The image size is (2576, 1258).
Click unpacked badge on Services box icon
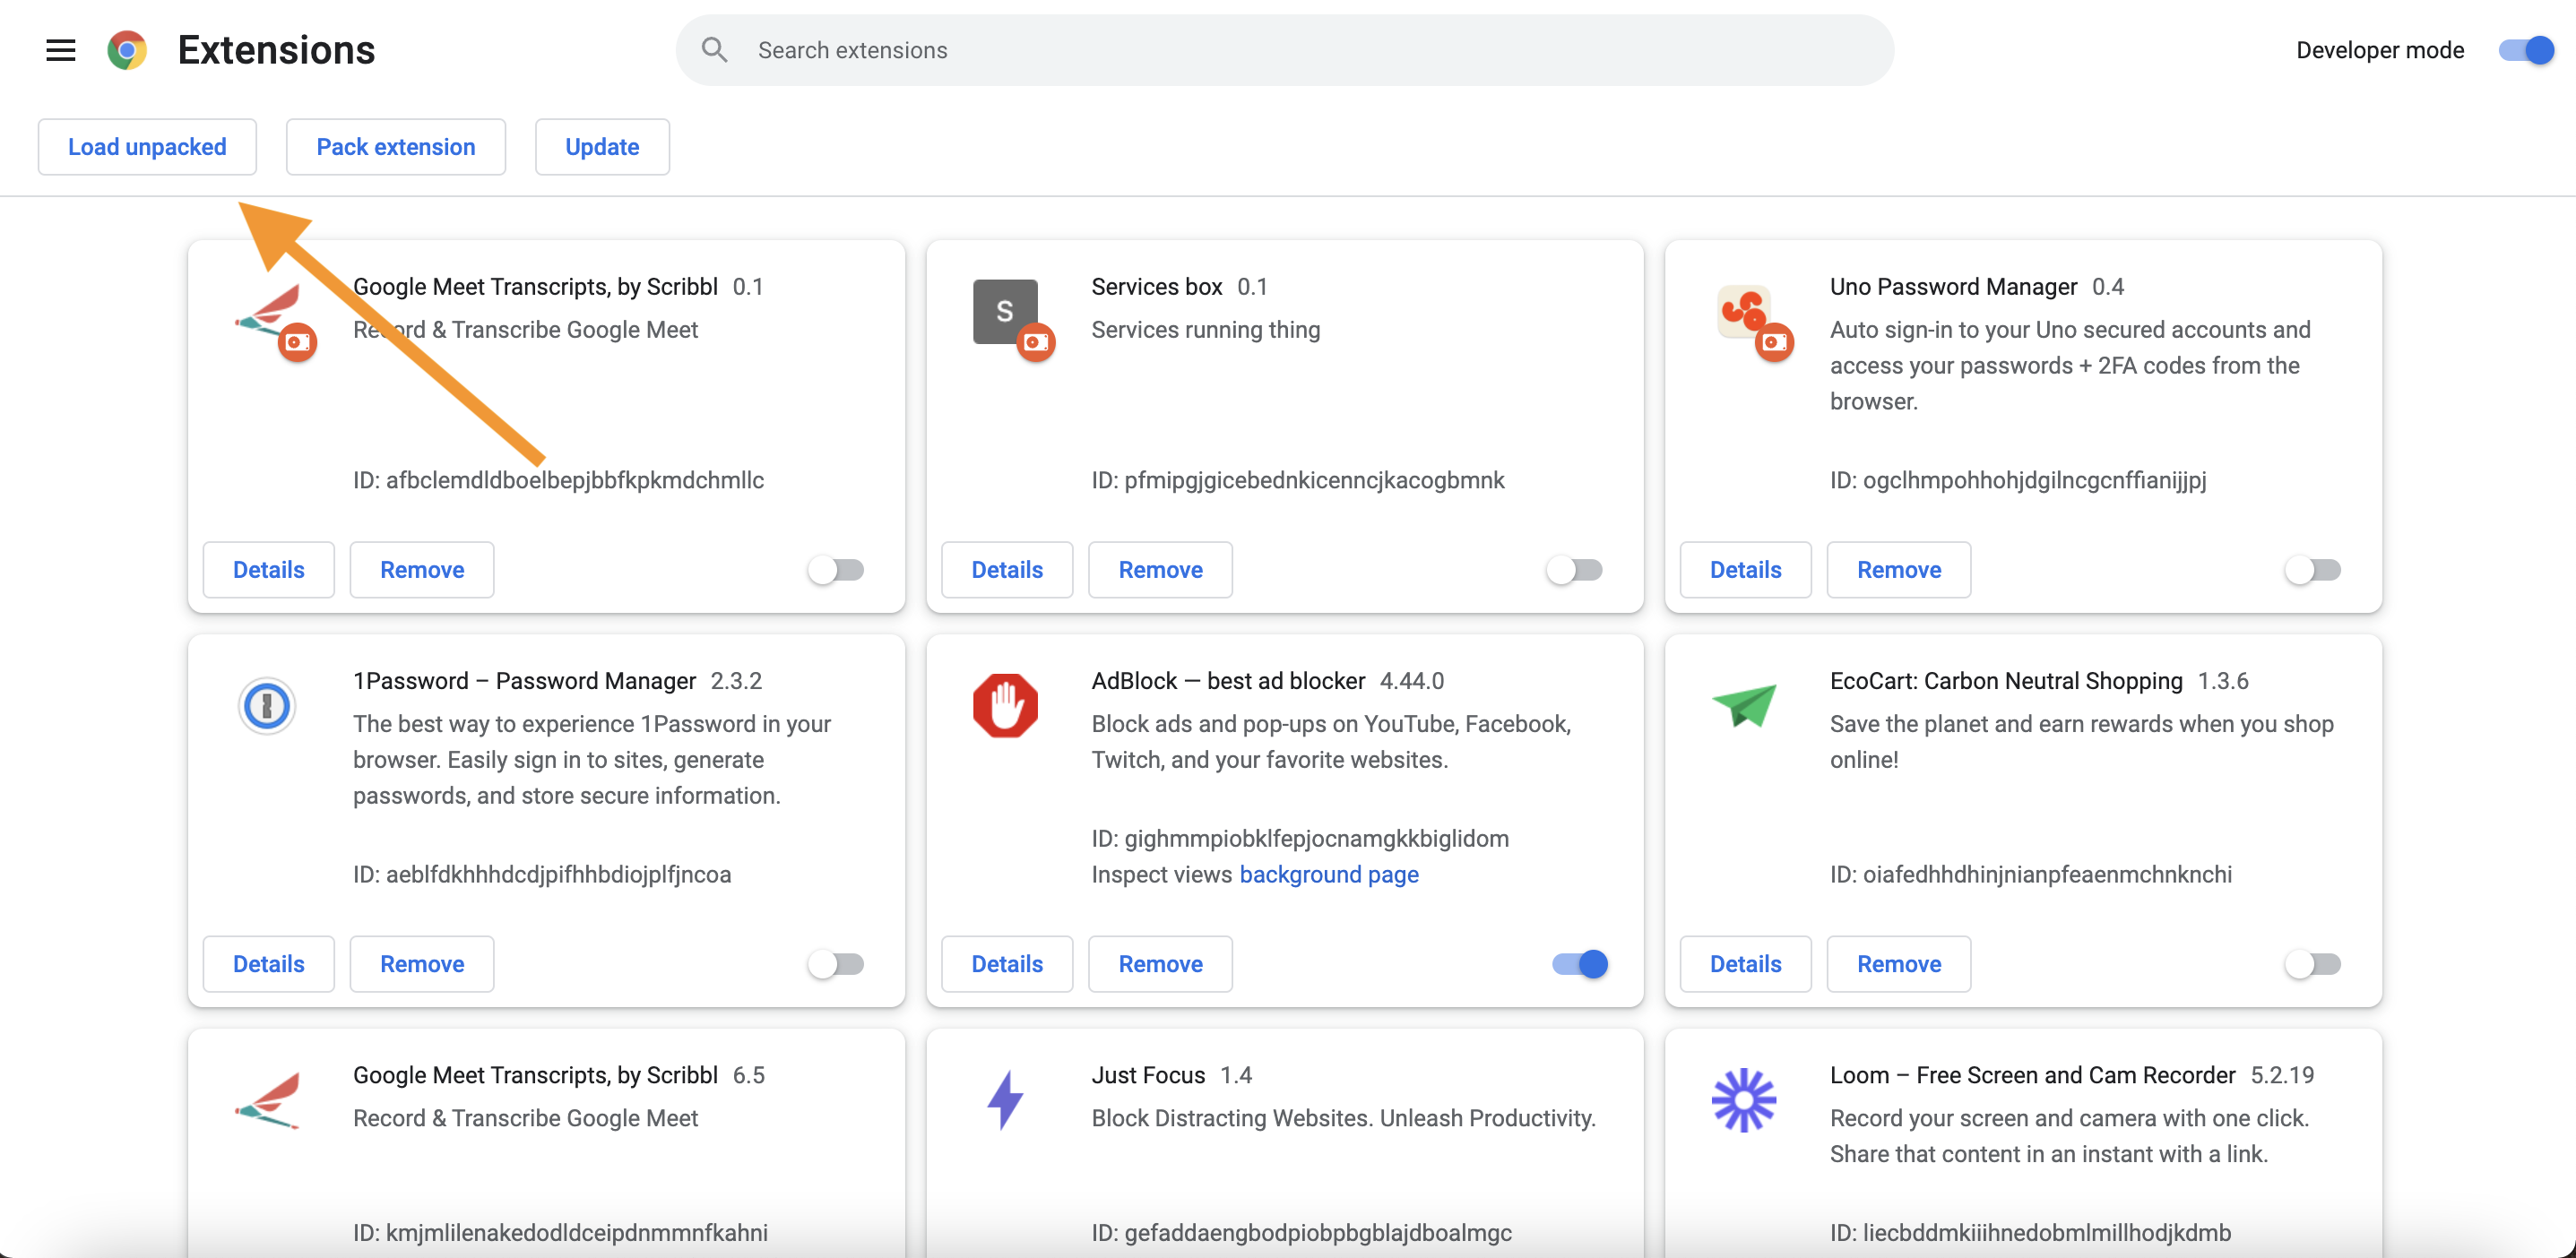click(x=1036, y=342)
